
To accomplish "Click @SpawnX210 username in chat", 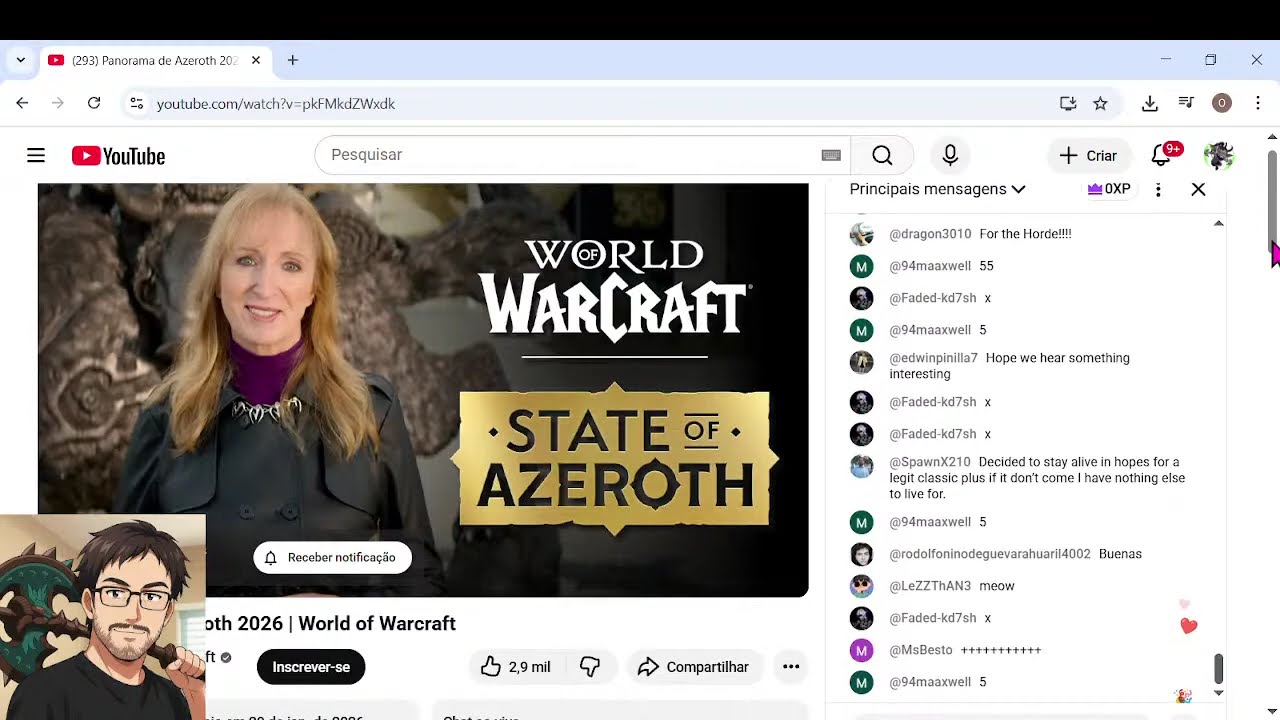I will pyautogui.click(x=930, y=462).
